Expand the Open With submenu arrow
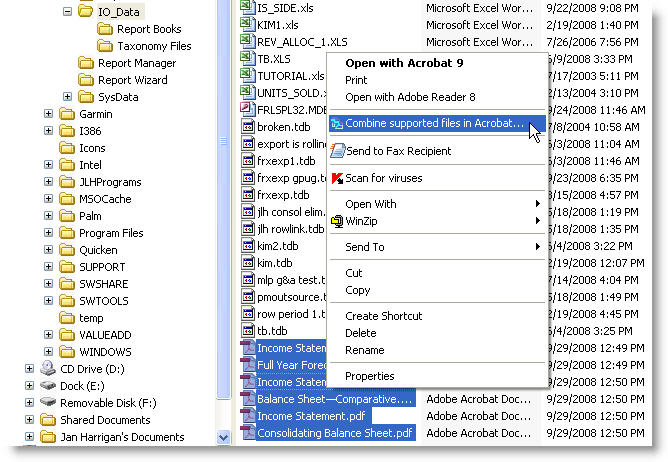This screenshot has width=668, height=462. pos(538,204)
